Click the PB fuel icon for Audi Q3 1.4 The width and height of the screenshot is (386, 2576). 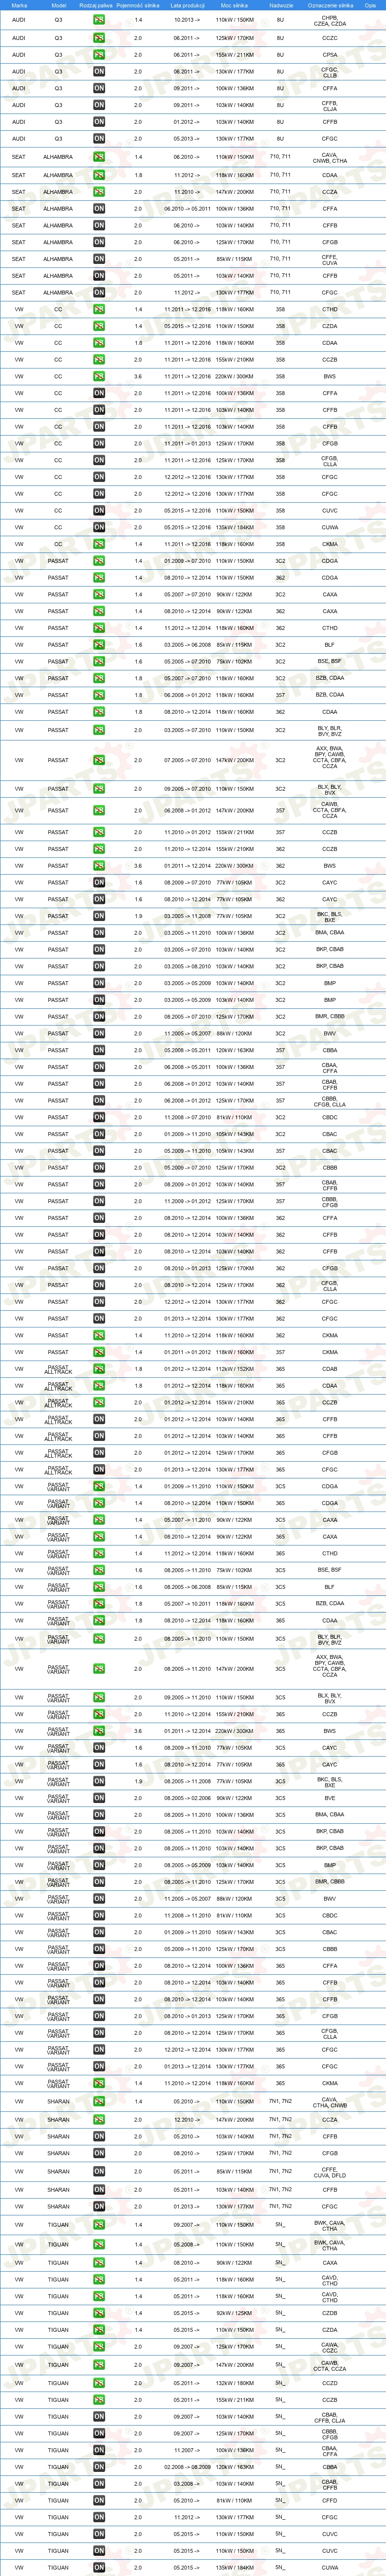[x=99, y=20]
